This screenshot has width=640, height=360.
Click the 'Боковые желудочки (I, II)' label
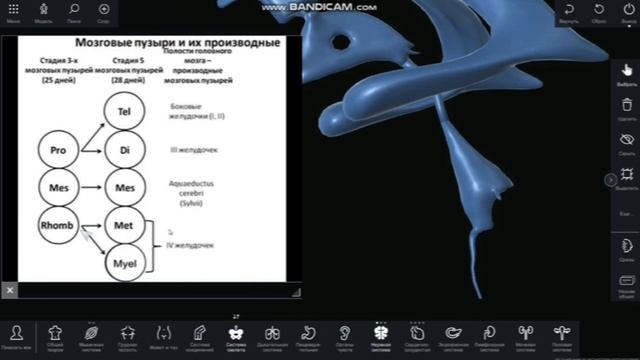coord(197,111)
